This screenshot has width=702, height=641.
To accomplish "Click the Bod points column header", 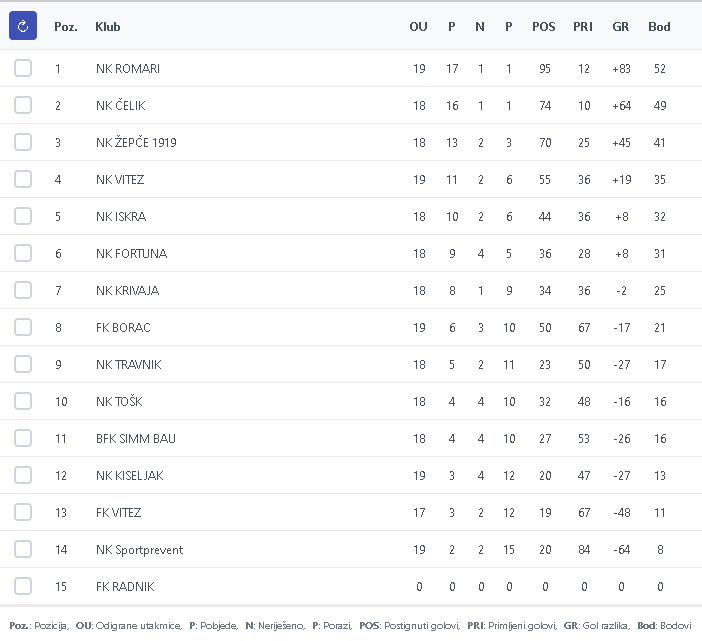I will (659, 27).
